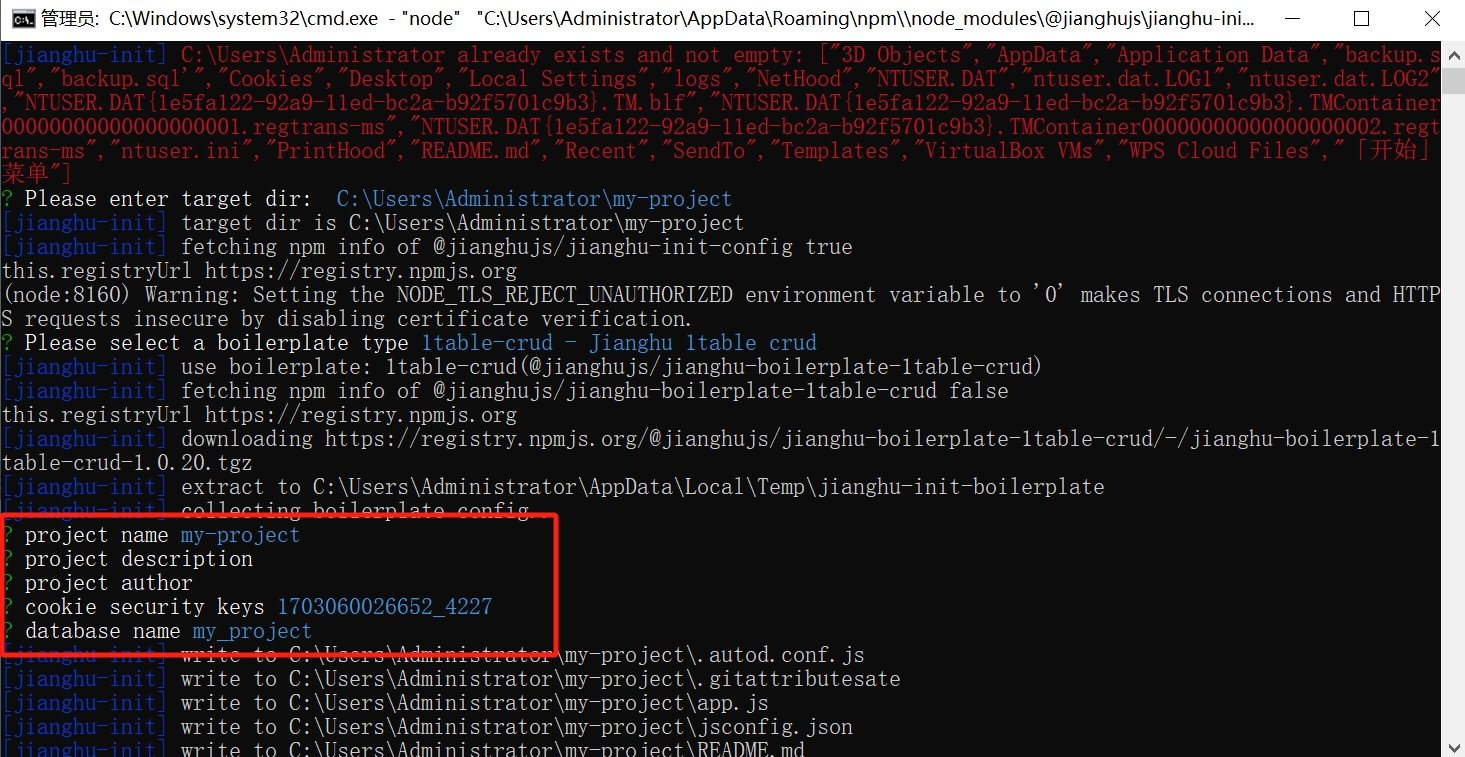This screenshot has width=1465, height=757.
Task: Click the first registry.npmjs.org URL line
Action: [x=260, y=271]
